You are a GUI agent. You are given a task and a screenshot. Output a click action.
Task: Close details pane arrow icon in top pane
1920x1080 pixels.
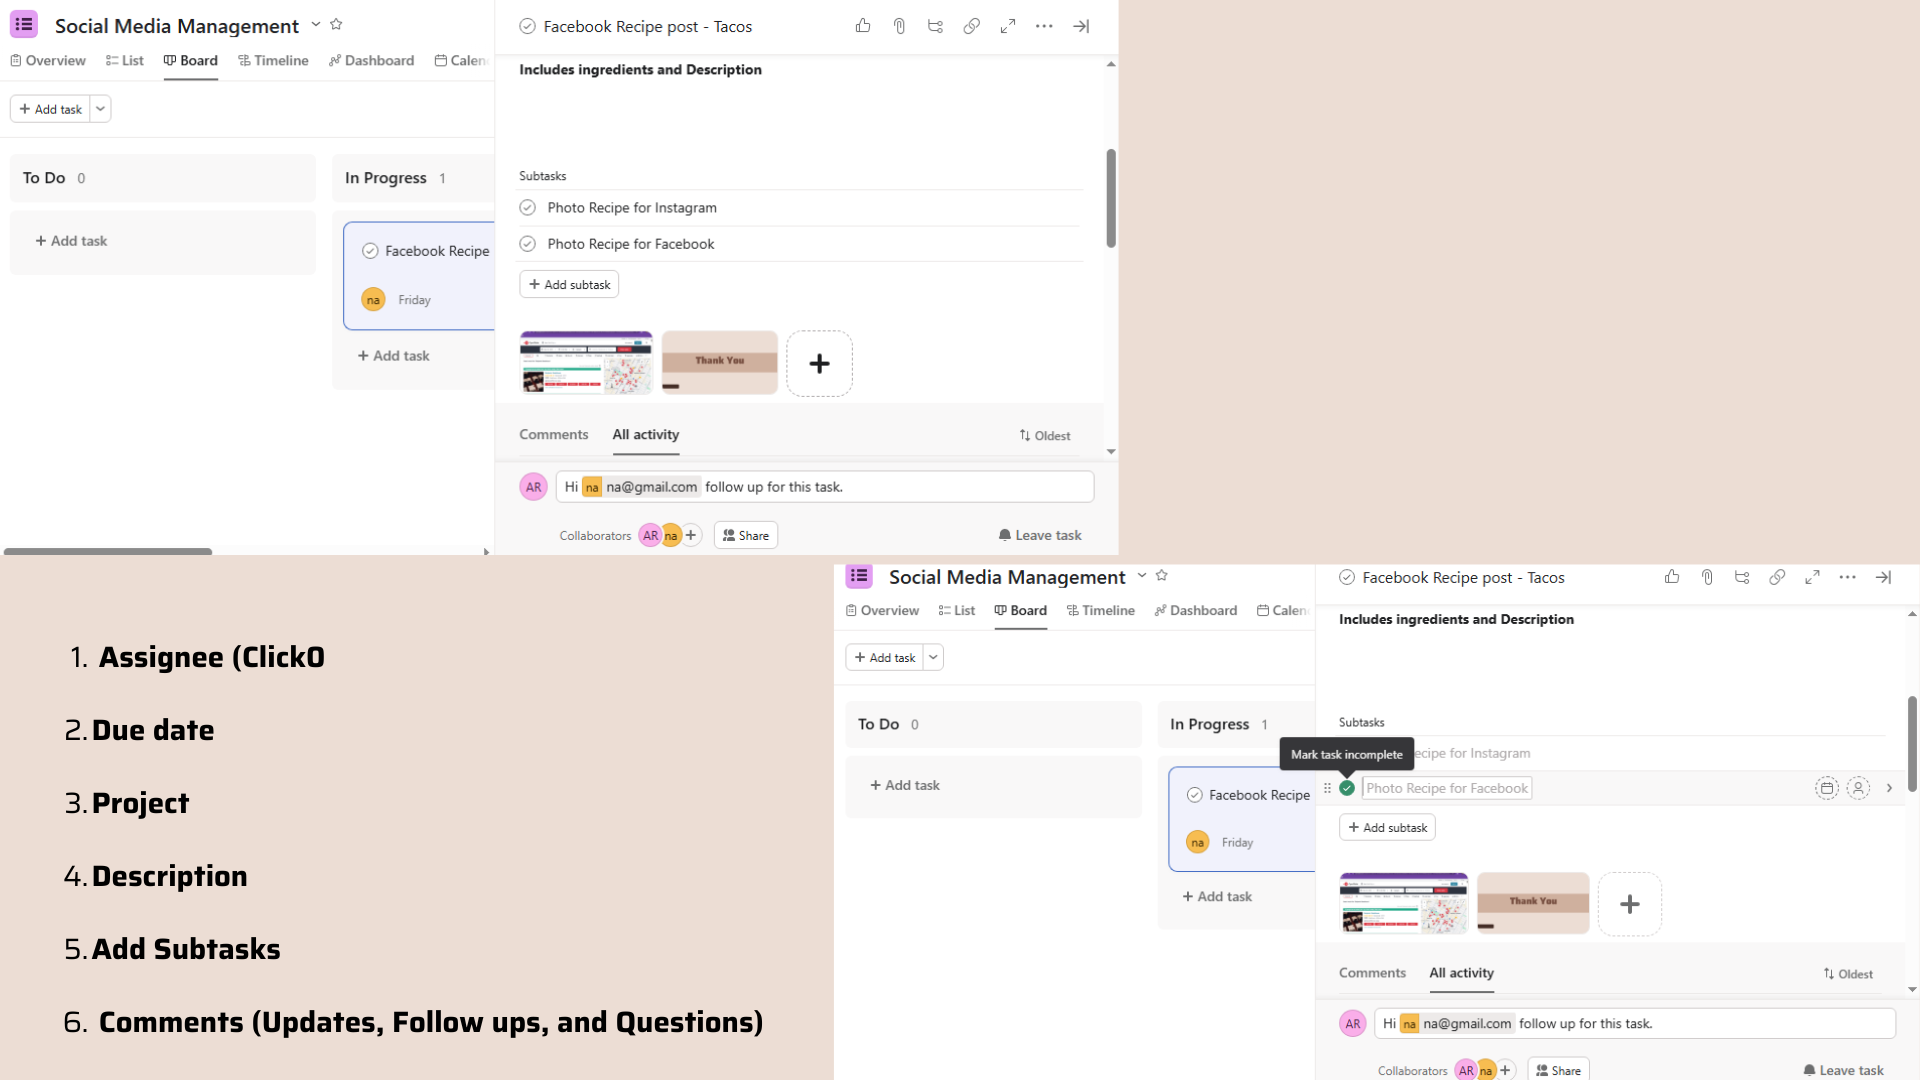1081,26
